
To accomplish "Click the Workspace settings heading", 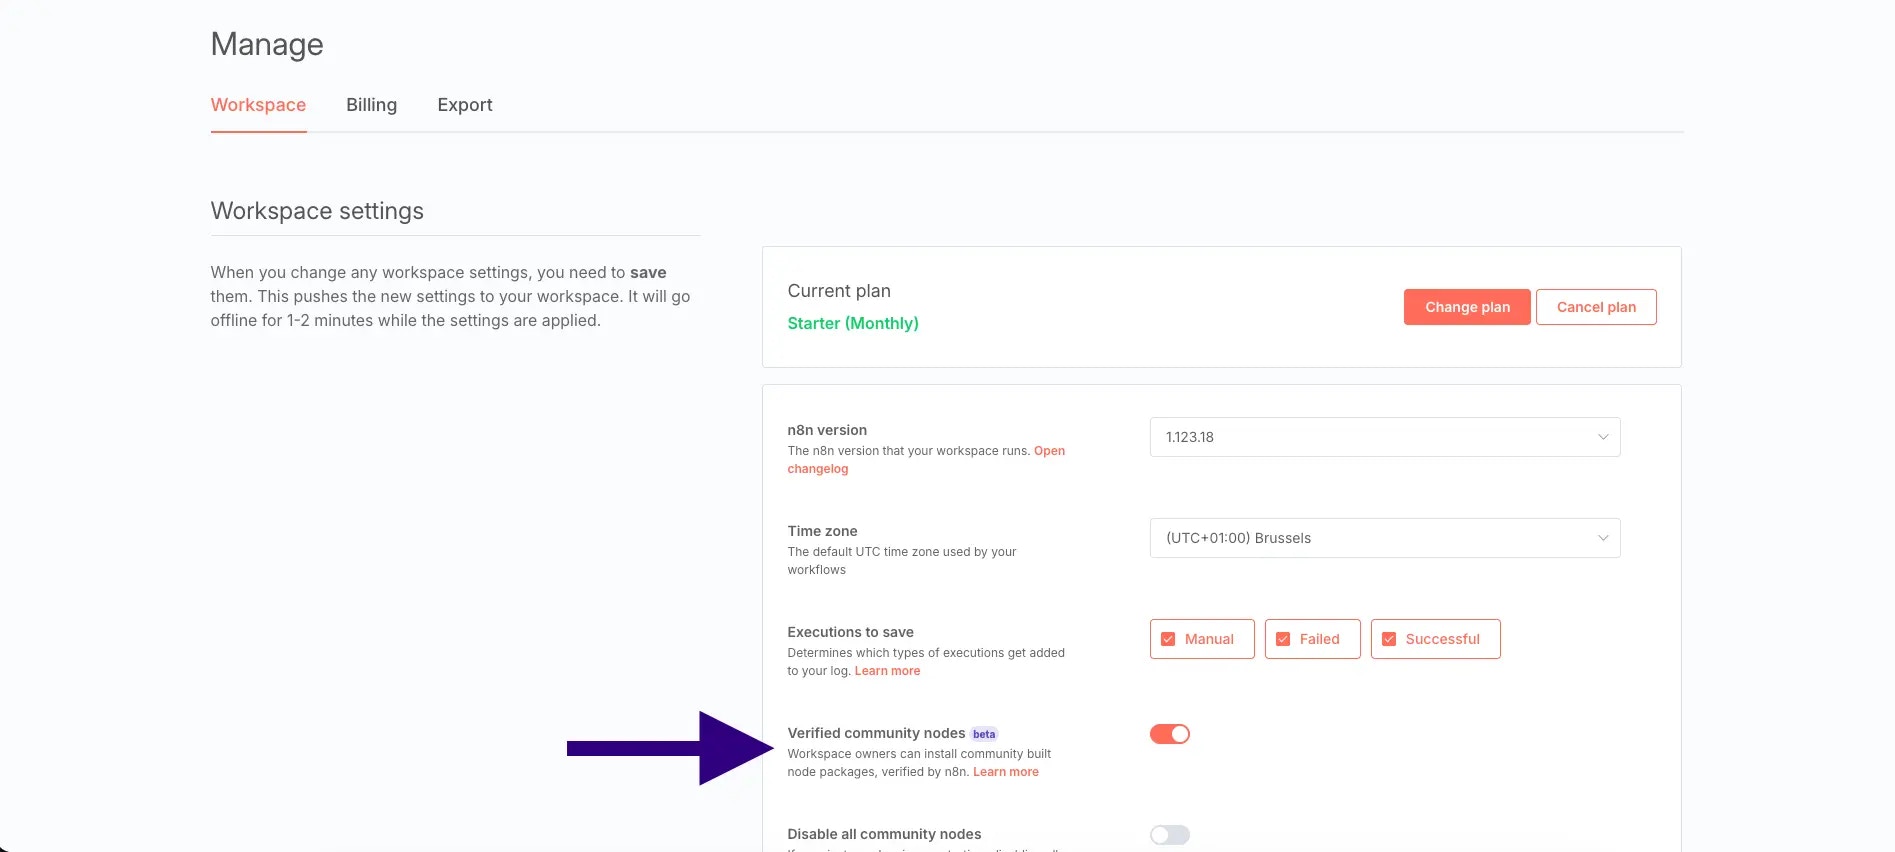I will pos(317,211).
